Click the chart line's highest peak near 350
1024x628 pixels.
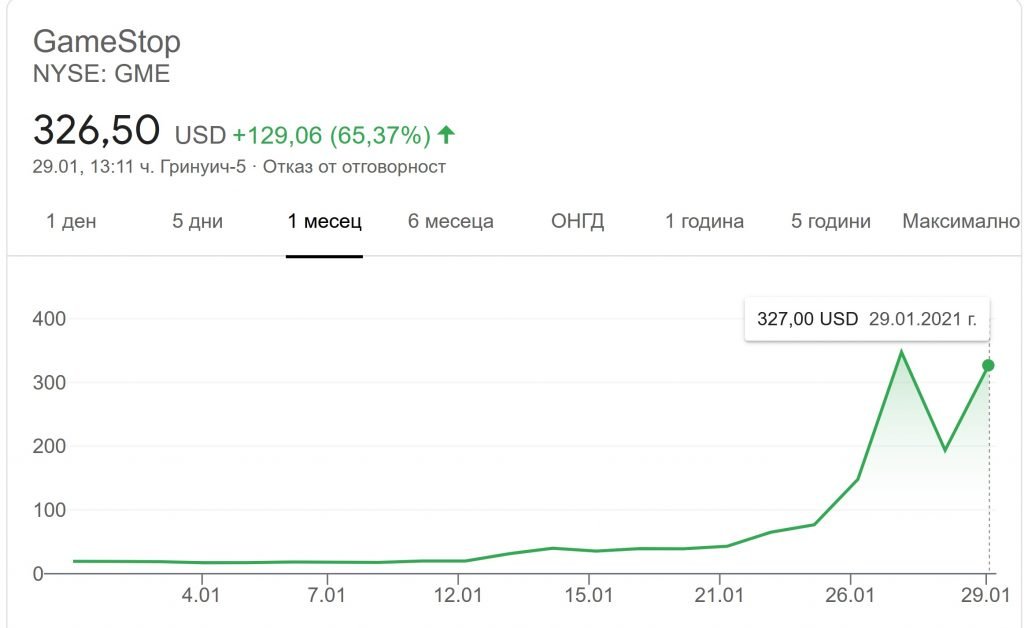pyautogui.click(x=901, y=353)
